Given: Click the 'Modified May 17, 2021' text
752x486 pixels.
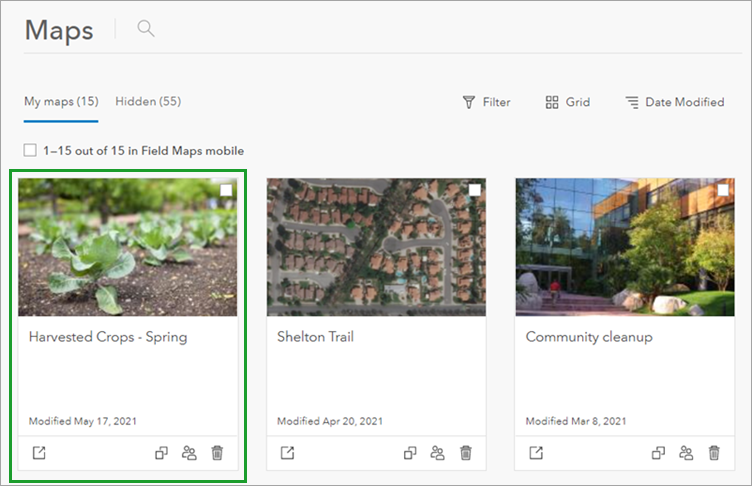Looking at the screenshot, I should click(x=82, y=421).
